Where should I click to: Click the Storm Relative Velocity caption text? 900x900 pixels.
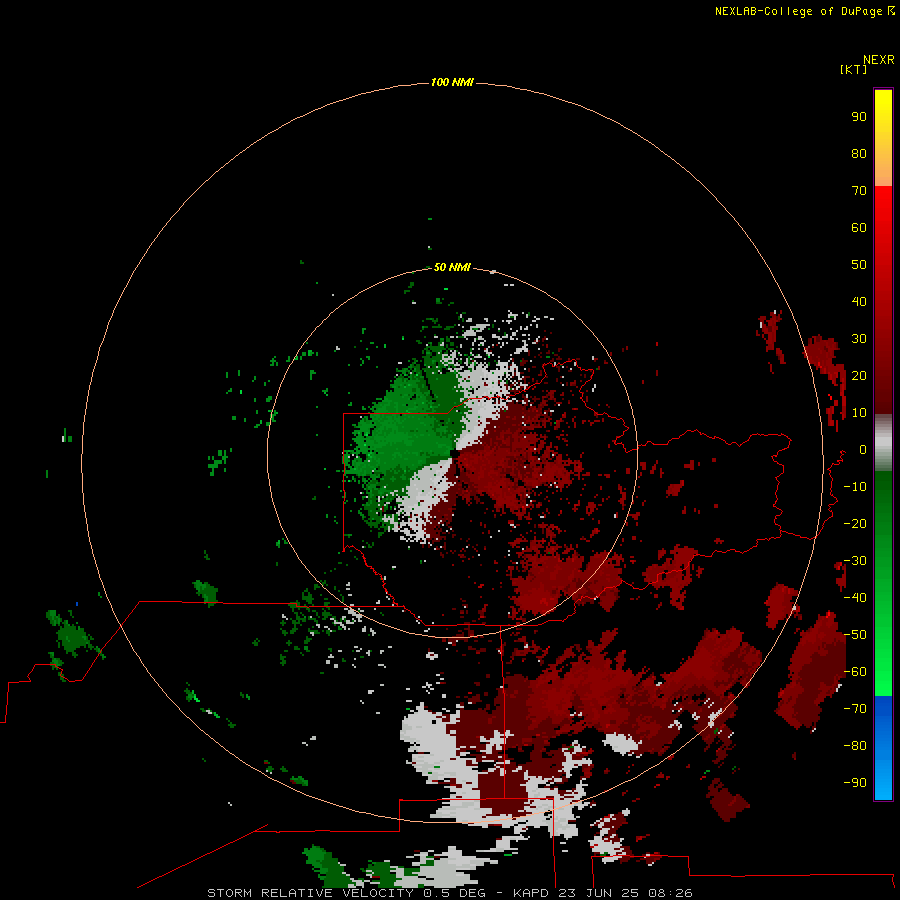pos(449,893)
